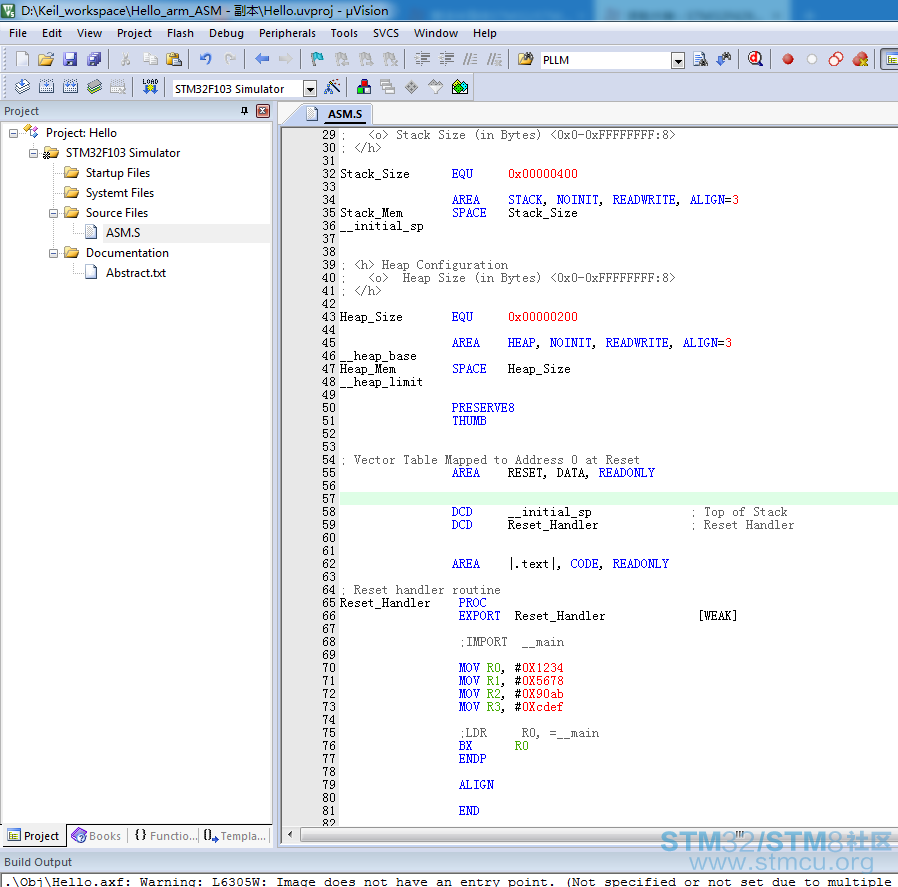Select Startup Files group

pyautogui.click(x=117, y=173)
